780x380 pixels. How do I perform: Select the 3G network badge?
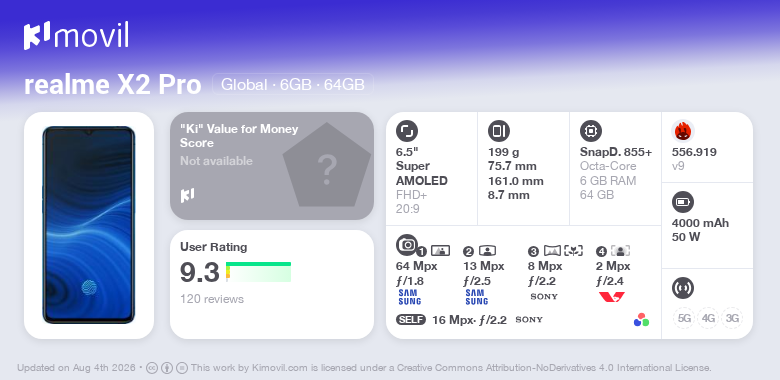[x=732, y=318]
